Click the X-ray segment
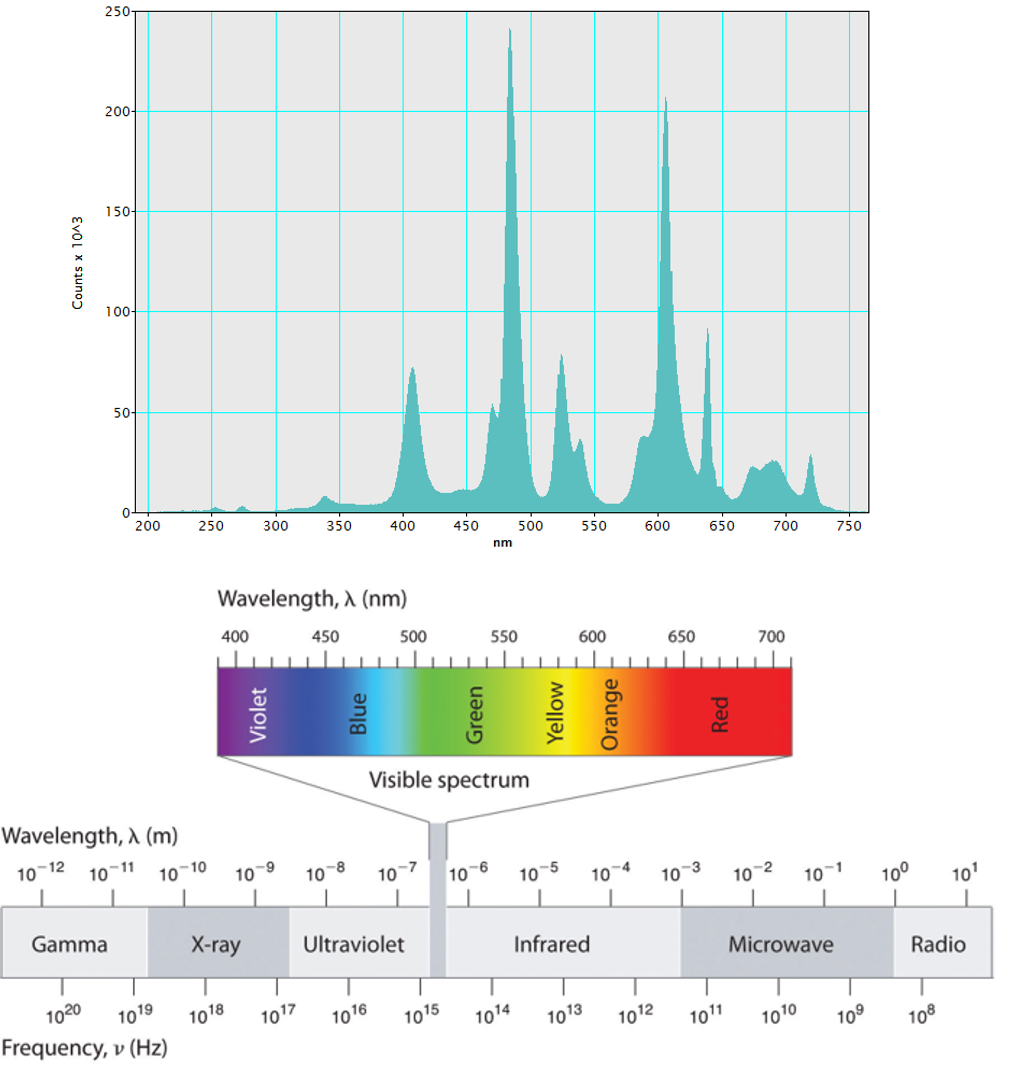The height and width of the screenshot is (1067, 1013). point(218,943)
